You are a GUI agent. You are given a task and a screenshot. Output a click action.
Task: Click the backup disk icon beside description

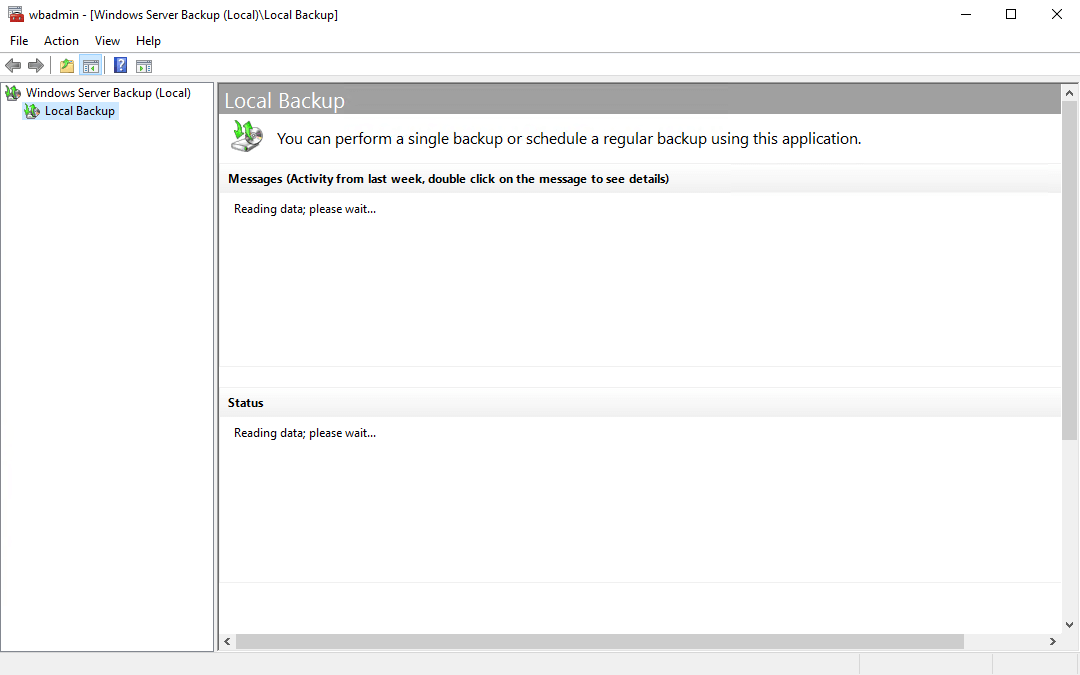247,136
